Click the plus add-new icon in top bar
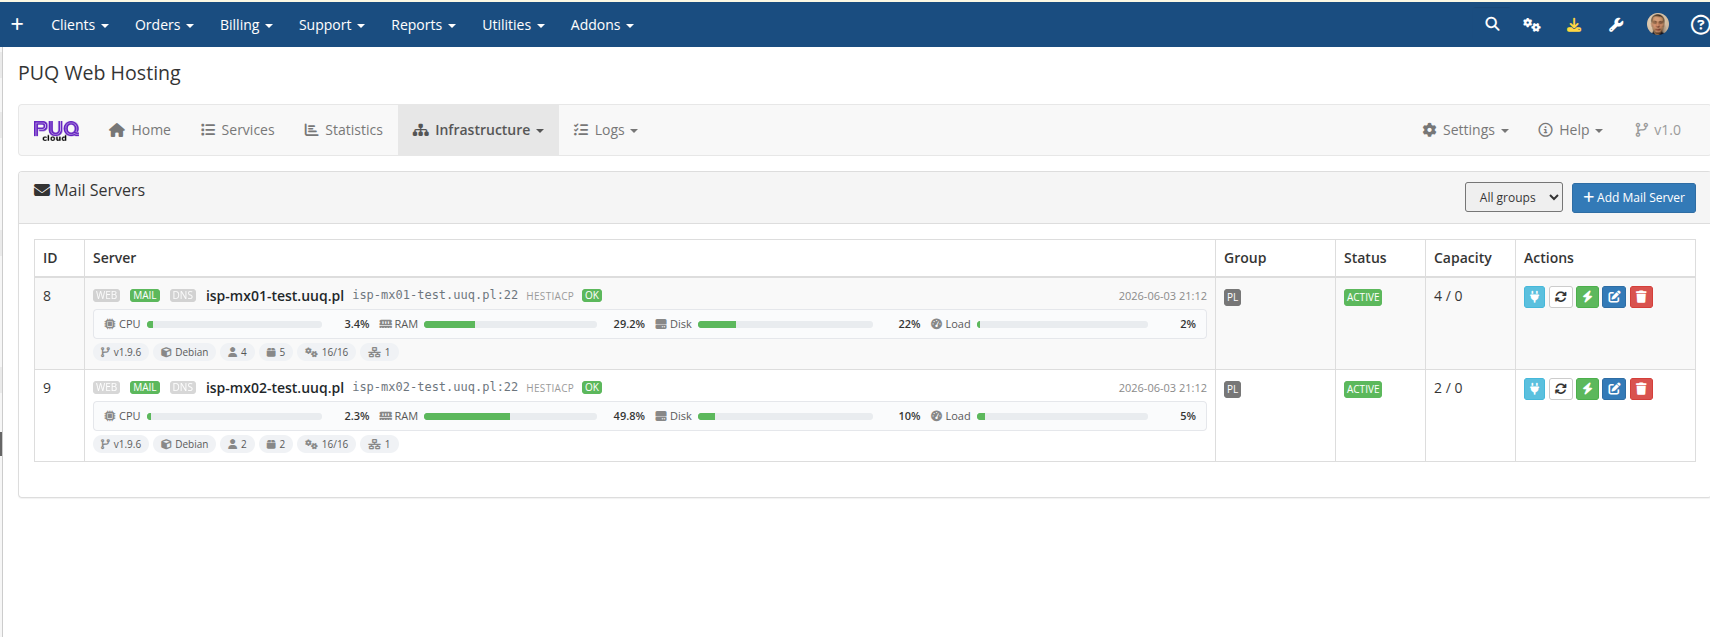This screenshot has width=1710, height=637. pos(17,24)
